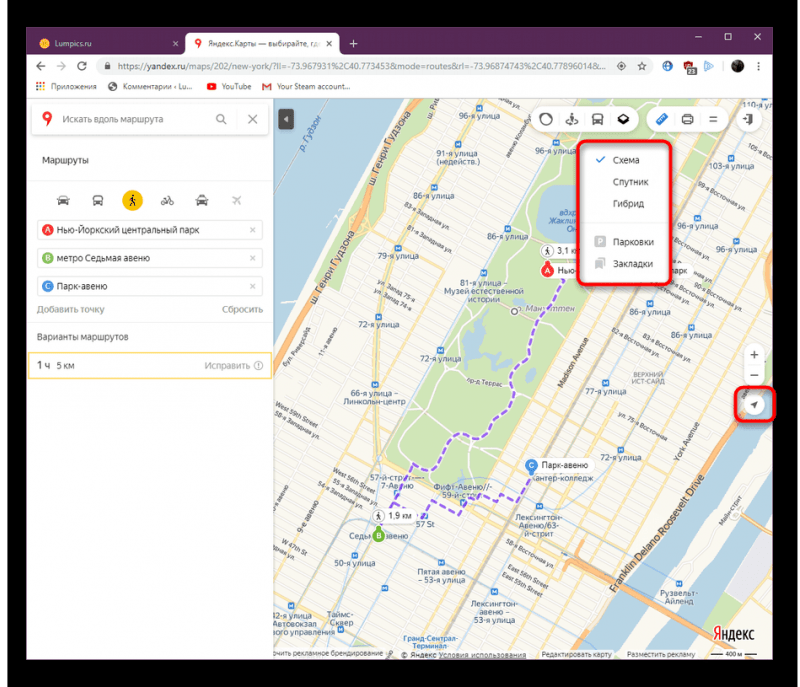This screenshot has width=800, height=687.
Task: Click Редактировать карту link
Action: tap(577, 654)
